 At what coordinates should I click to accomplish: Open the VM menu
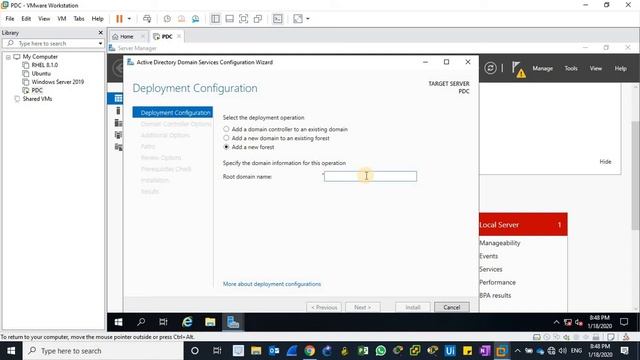[62, 19]
